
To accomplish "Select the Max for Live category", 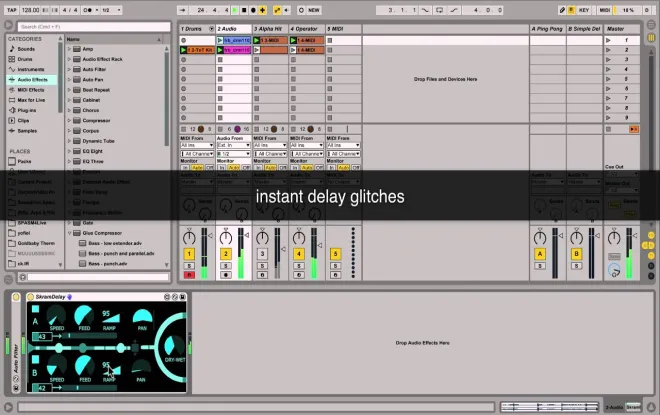I will (x=31, y=100).
